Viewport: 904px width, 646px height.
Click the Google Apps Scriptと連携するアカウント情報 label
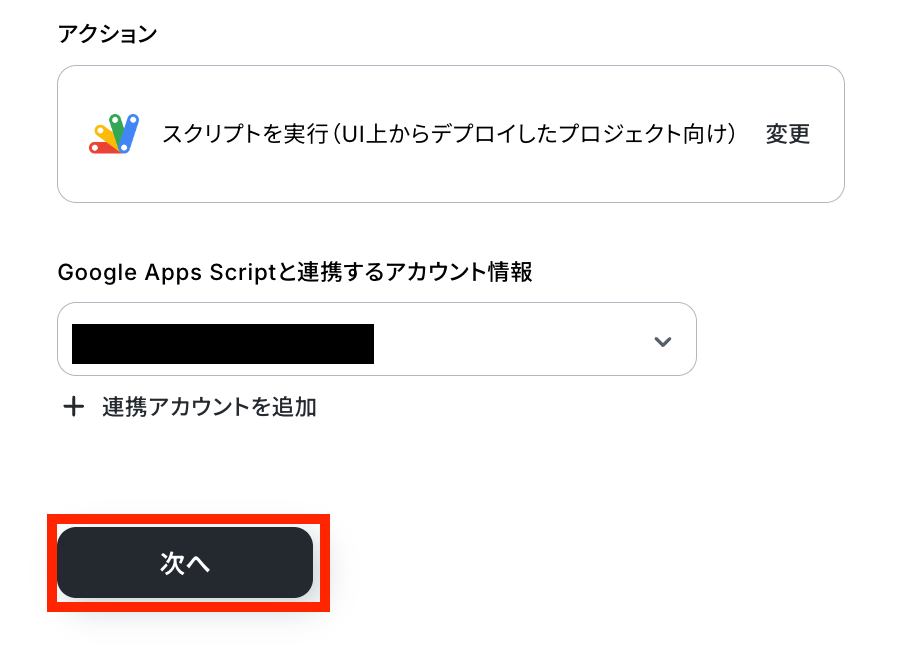coord(295,272)
